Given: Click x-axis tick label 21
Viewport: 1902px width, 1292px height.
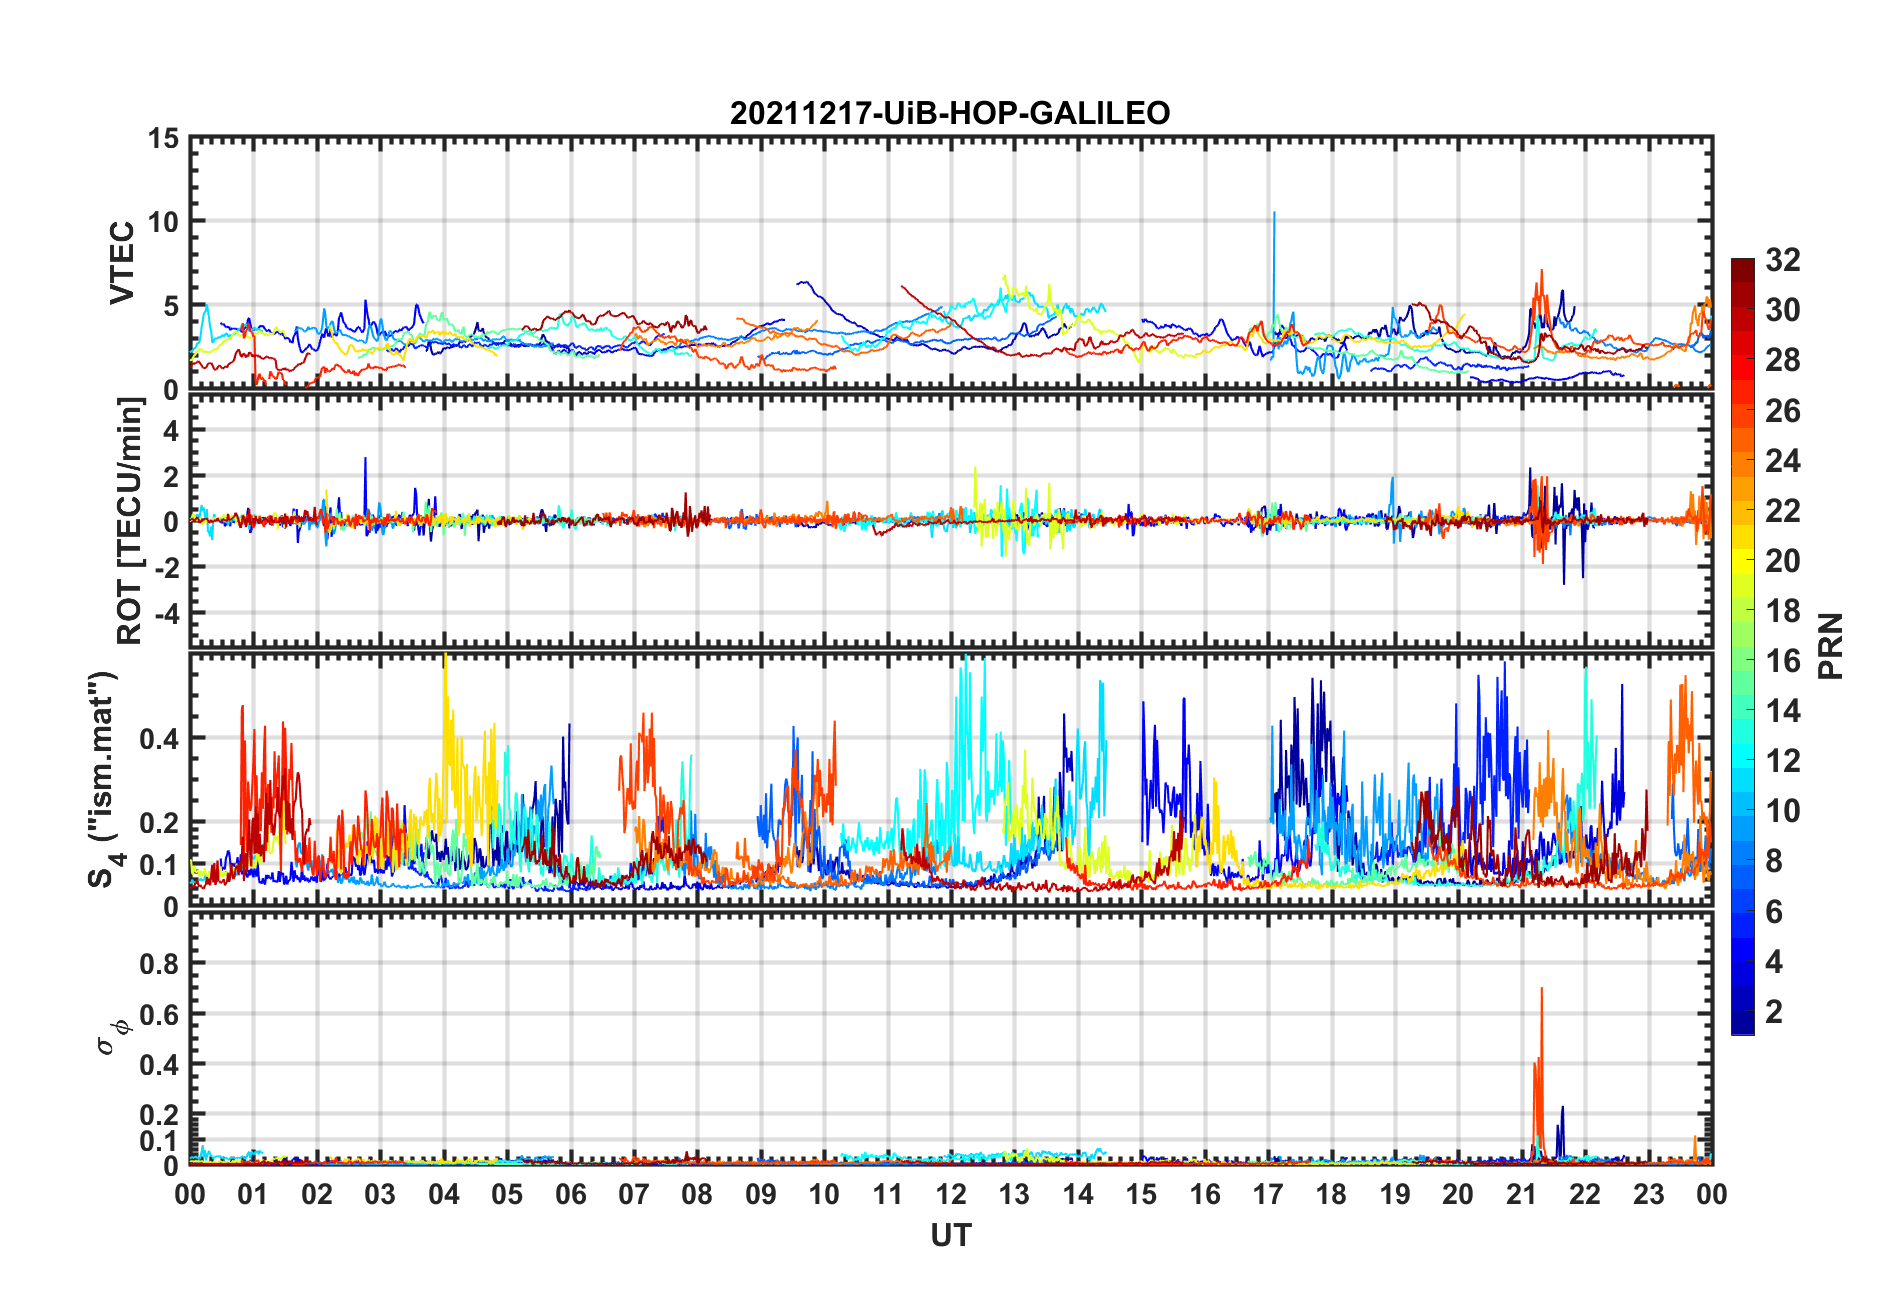Looking at the screenshot, I should pos(1522,1194).
